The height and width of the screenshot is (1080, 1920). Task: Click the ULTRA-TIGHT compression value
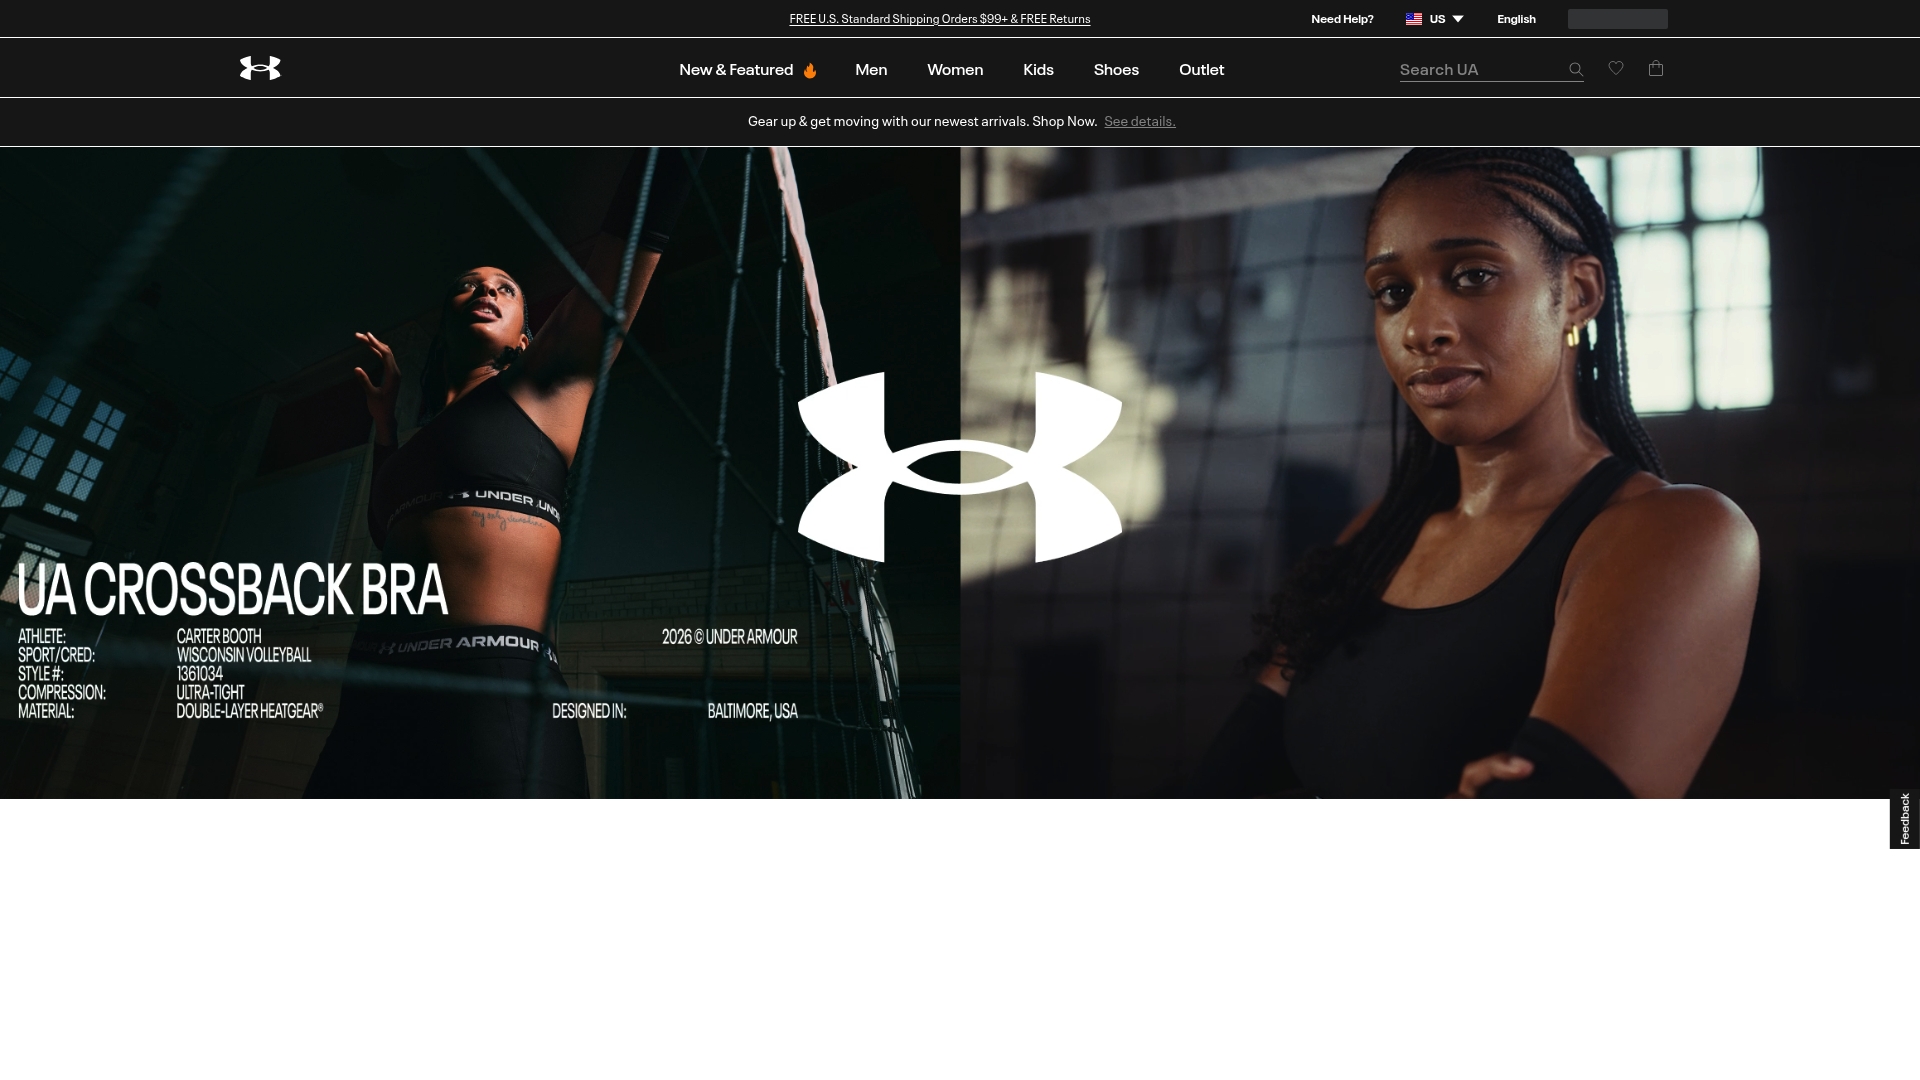[x=210, y=692]
